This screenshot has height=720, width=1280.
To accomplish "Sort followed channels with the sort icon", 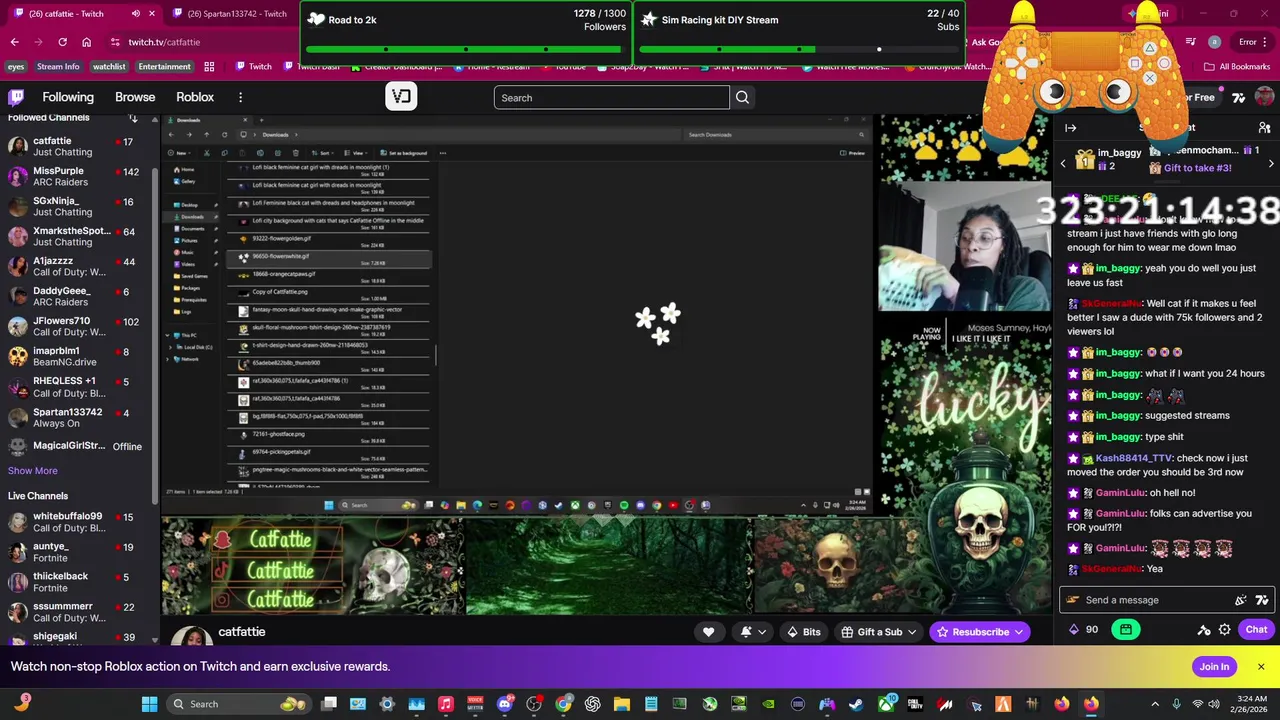I will (x=133, y=118).
